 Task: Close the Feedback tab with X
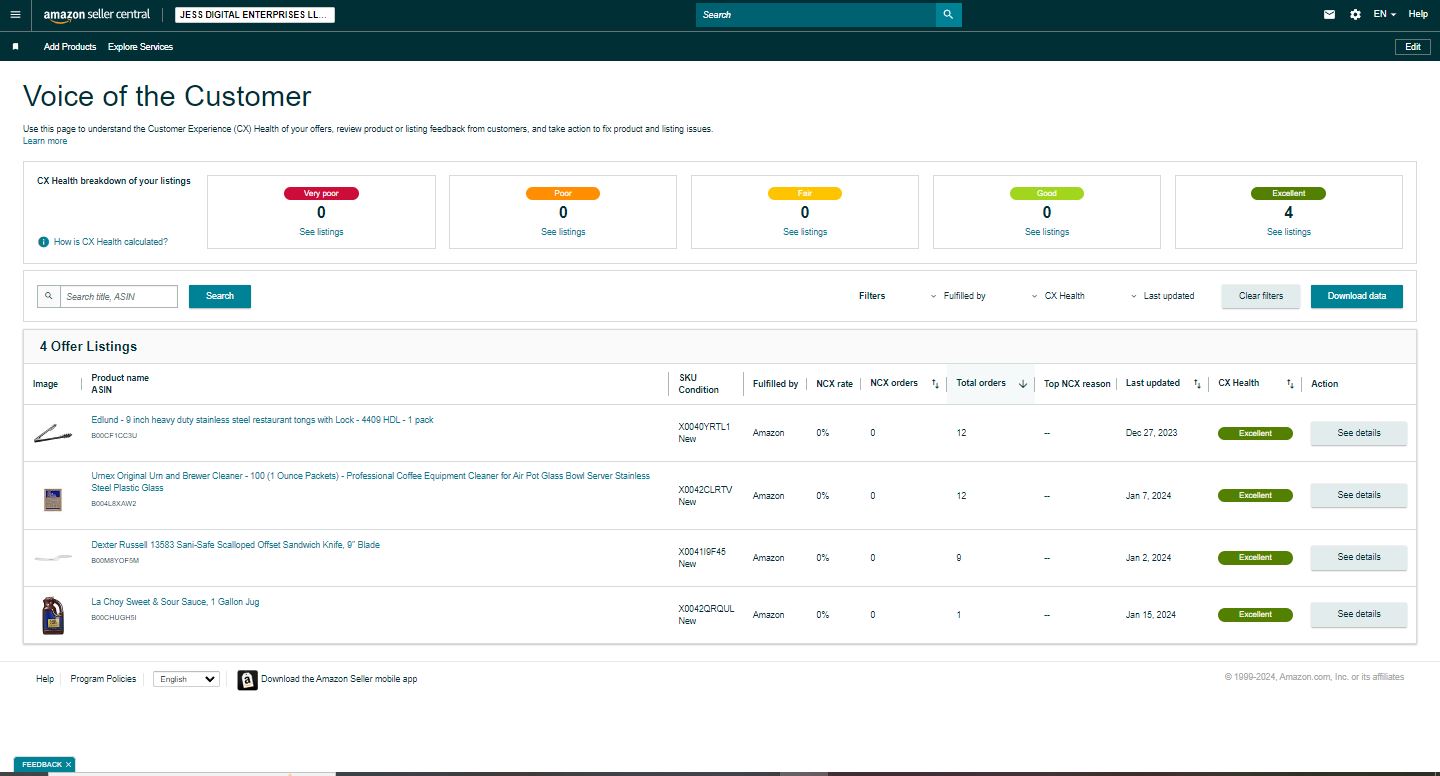click(68, 765)
